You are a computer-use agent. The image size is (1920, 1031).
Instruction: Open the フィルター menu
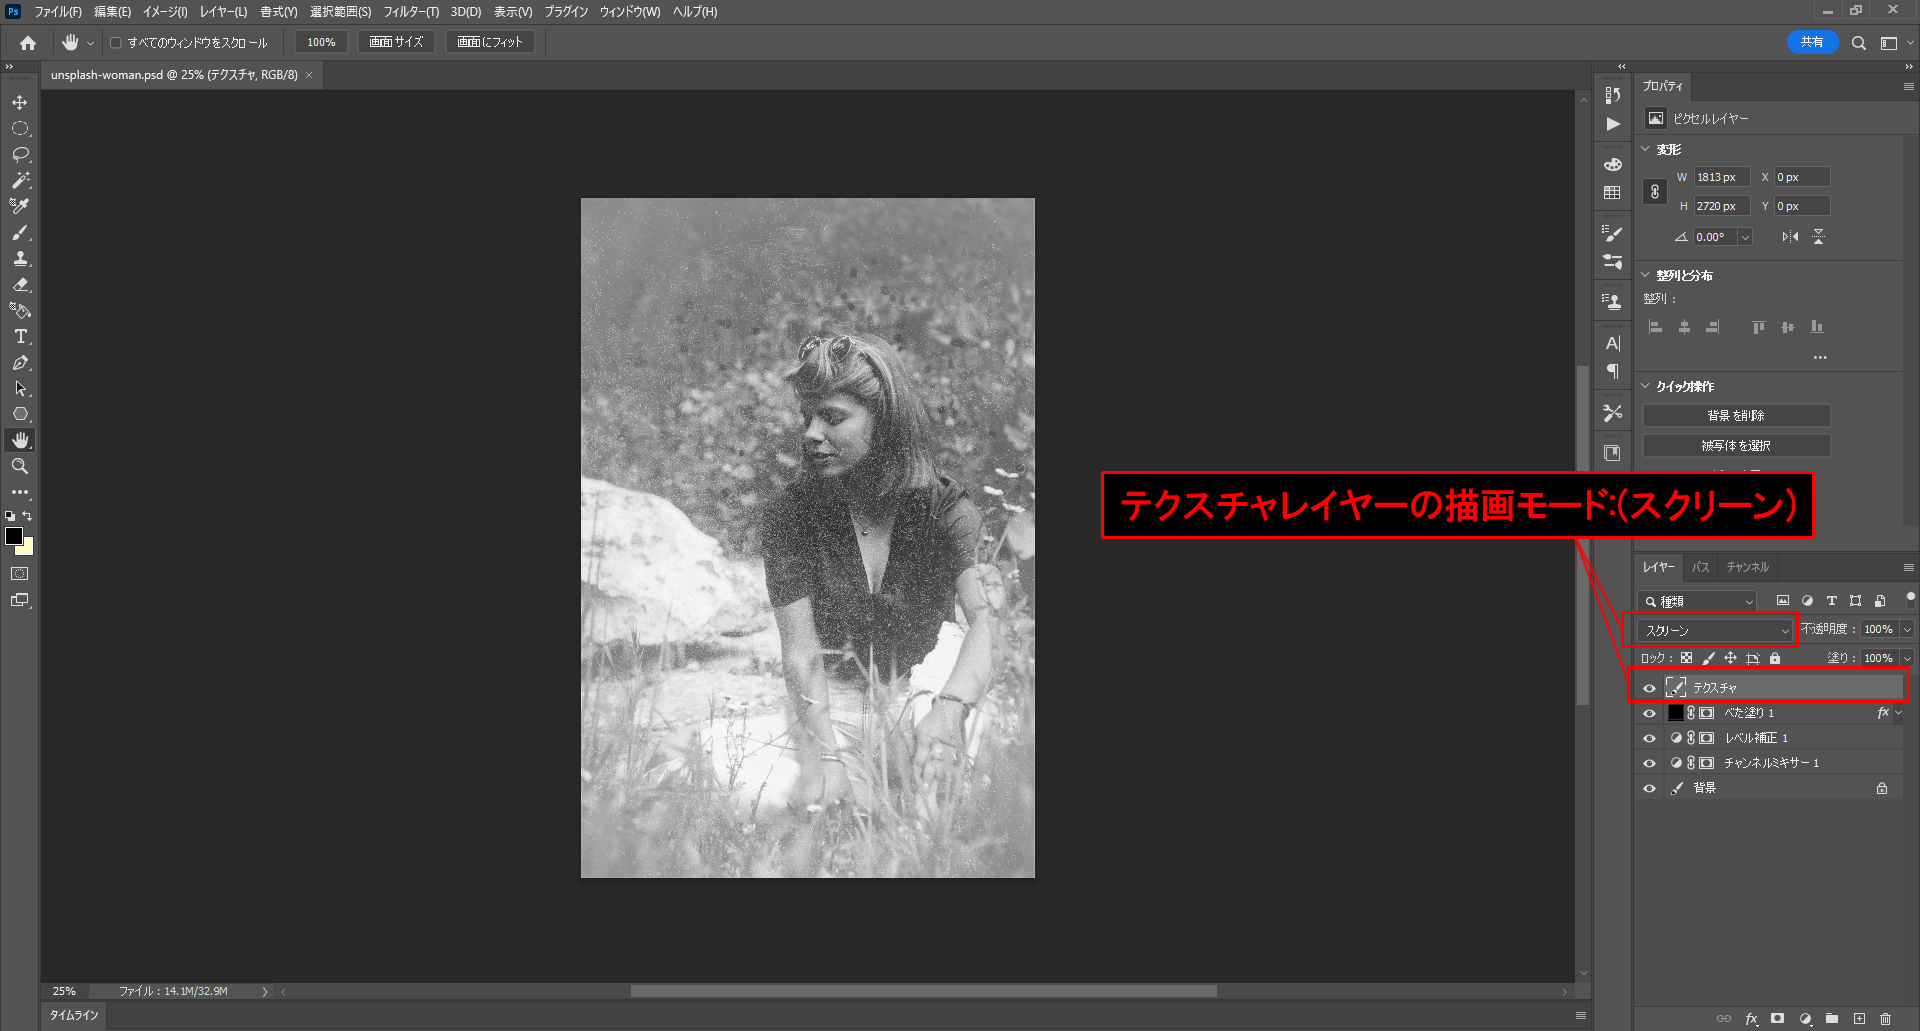410,12
